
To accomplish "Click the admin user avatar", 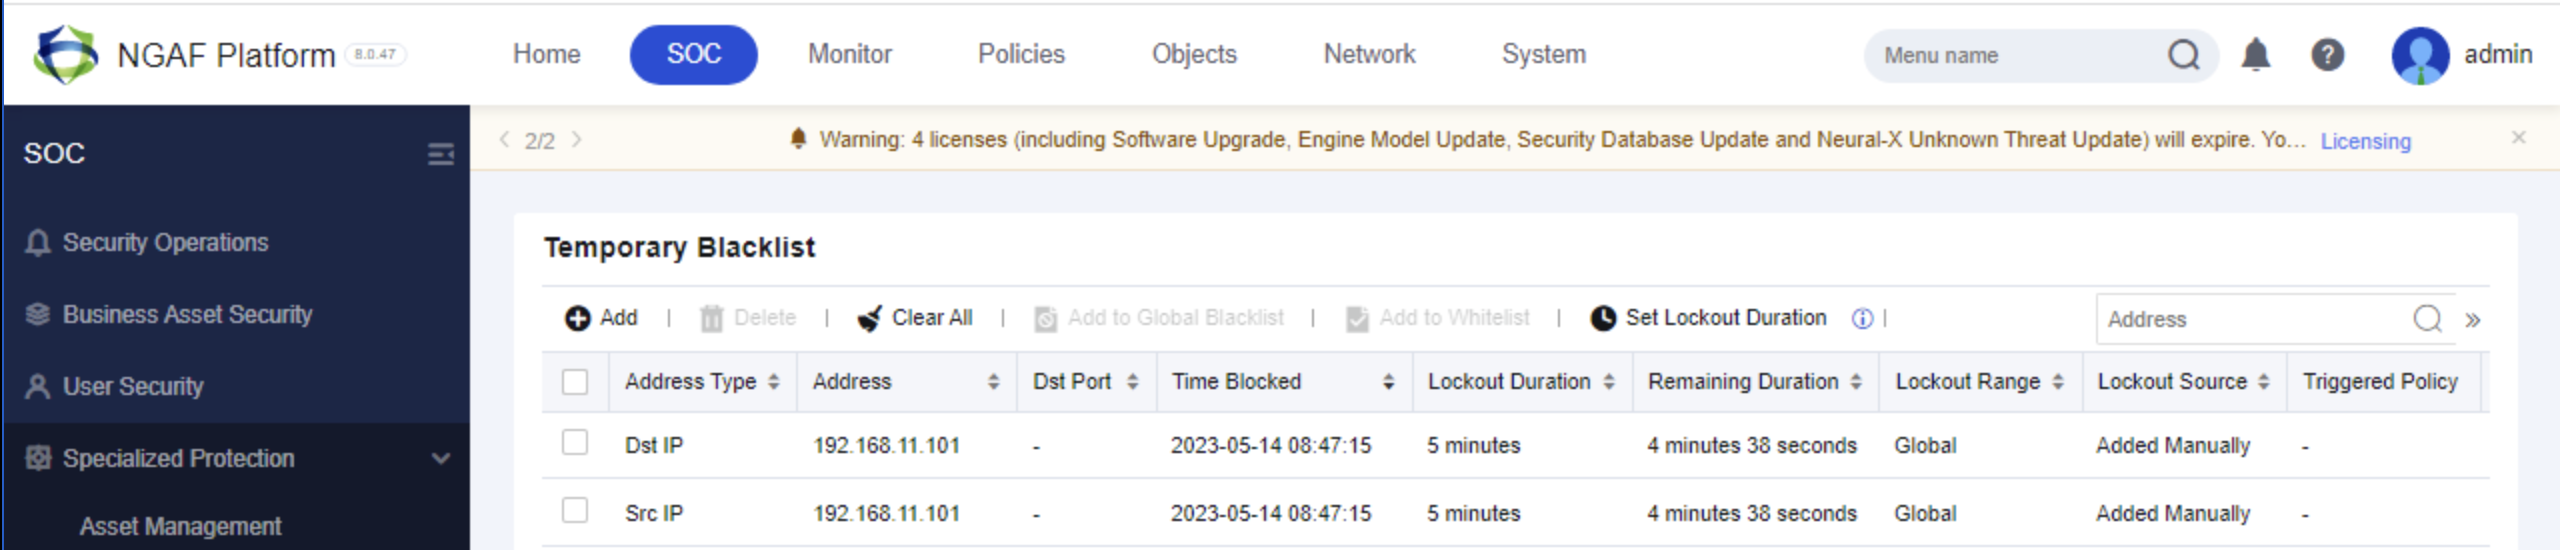I will pyautogui.click(x=2420, y=55).
